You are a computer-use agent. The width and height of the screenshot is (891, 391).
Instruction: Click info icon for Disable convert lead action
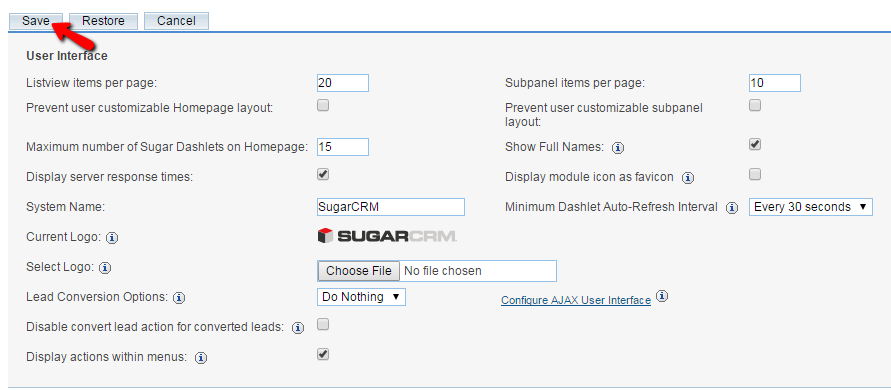298,328
